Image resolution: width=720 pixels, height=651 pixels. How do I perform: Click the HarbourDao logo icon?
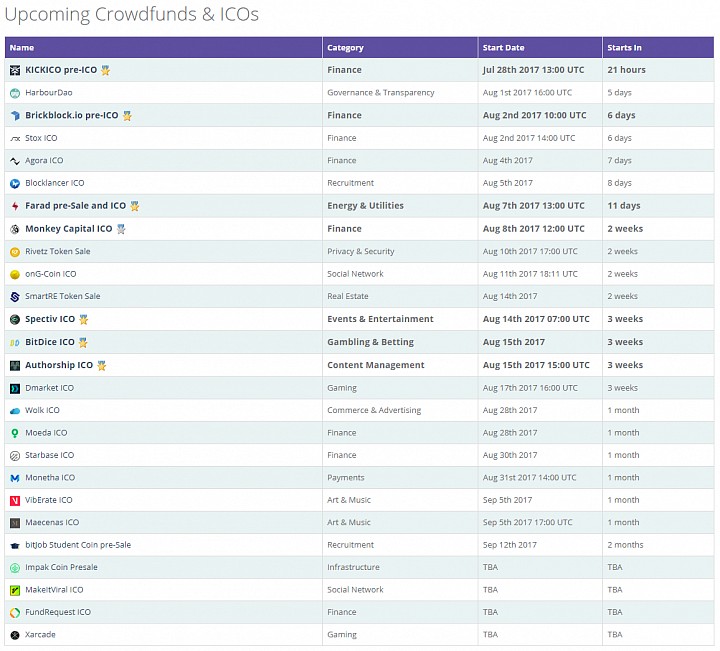click(x=15, y=93)
